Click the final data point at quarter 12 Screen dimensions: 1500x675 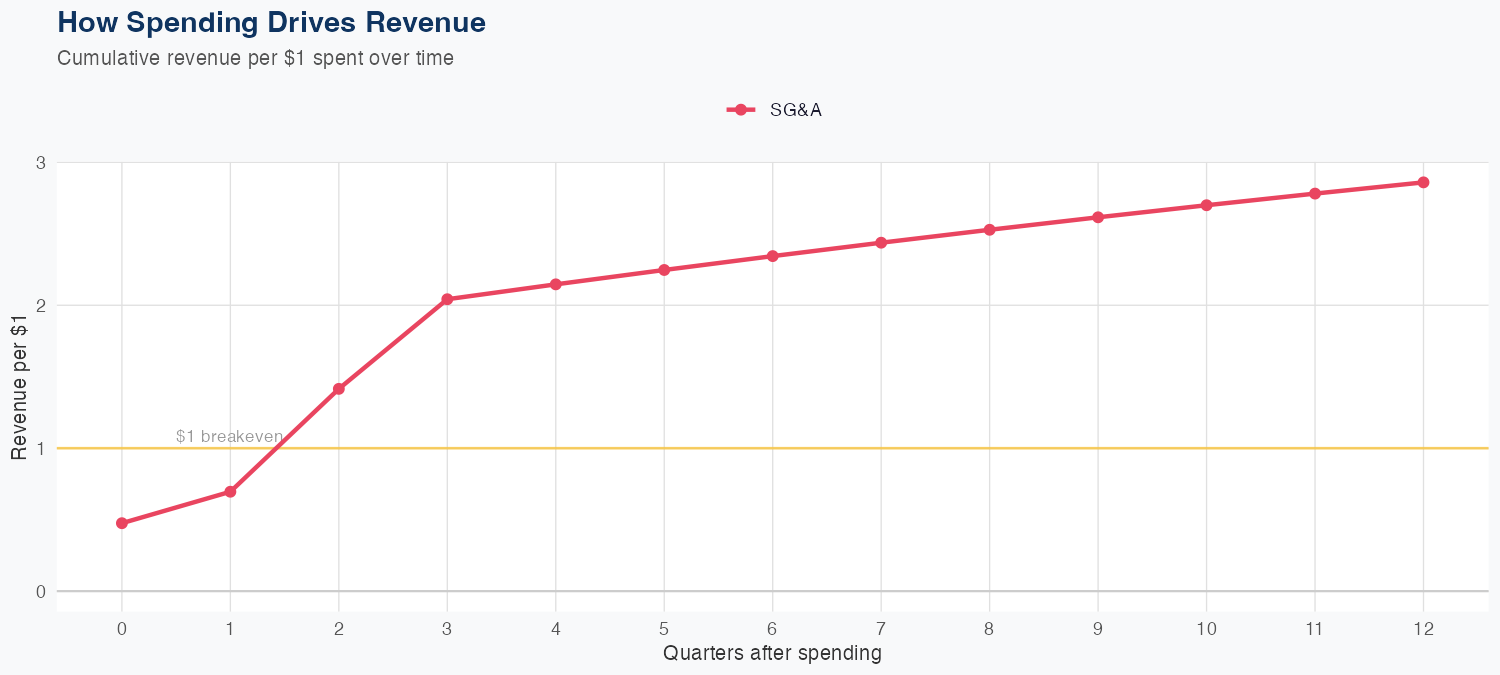point(1423,182)
